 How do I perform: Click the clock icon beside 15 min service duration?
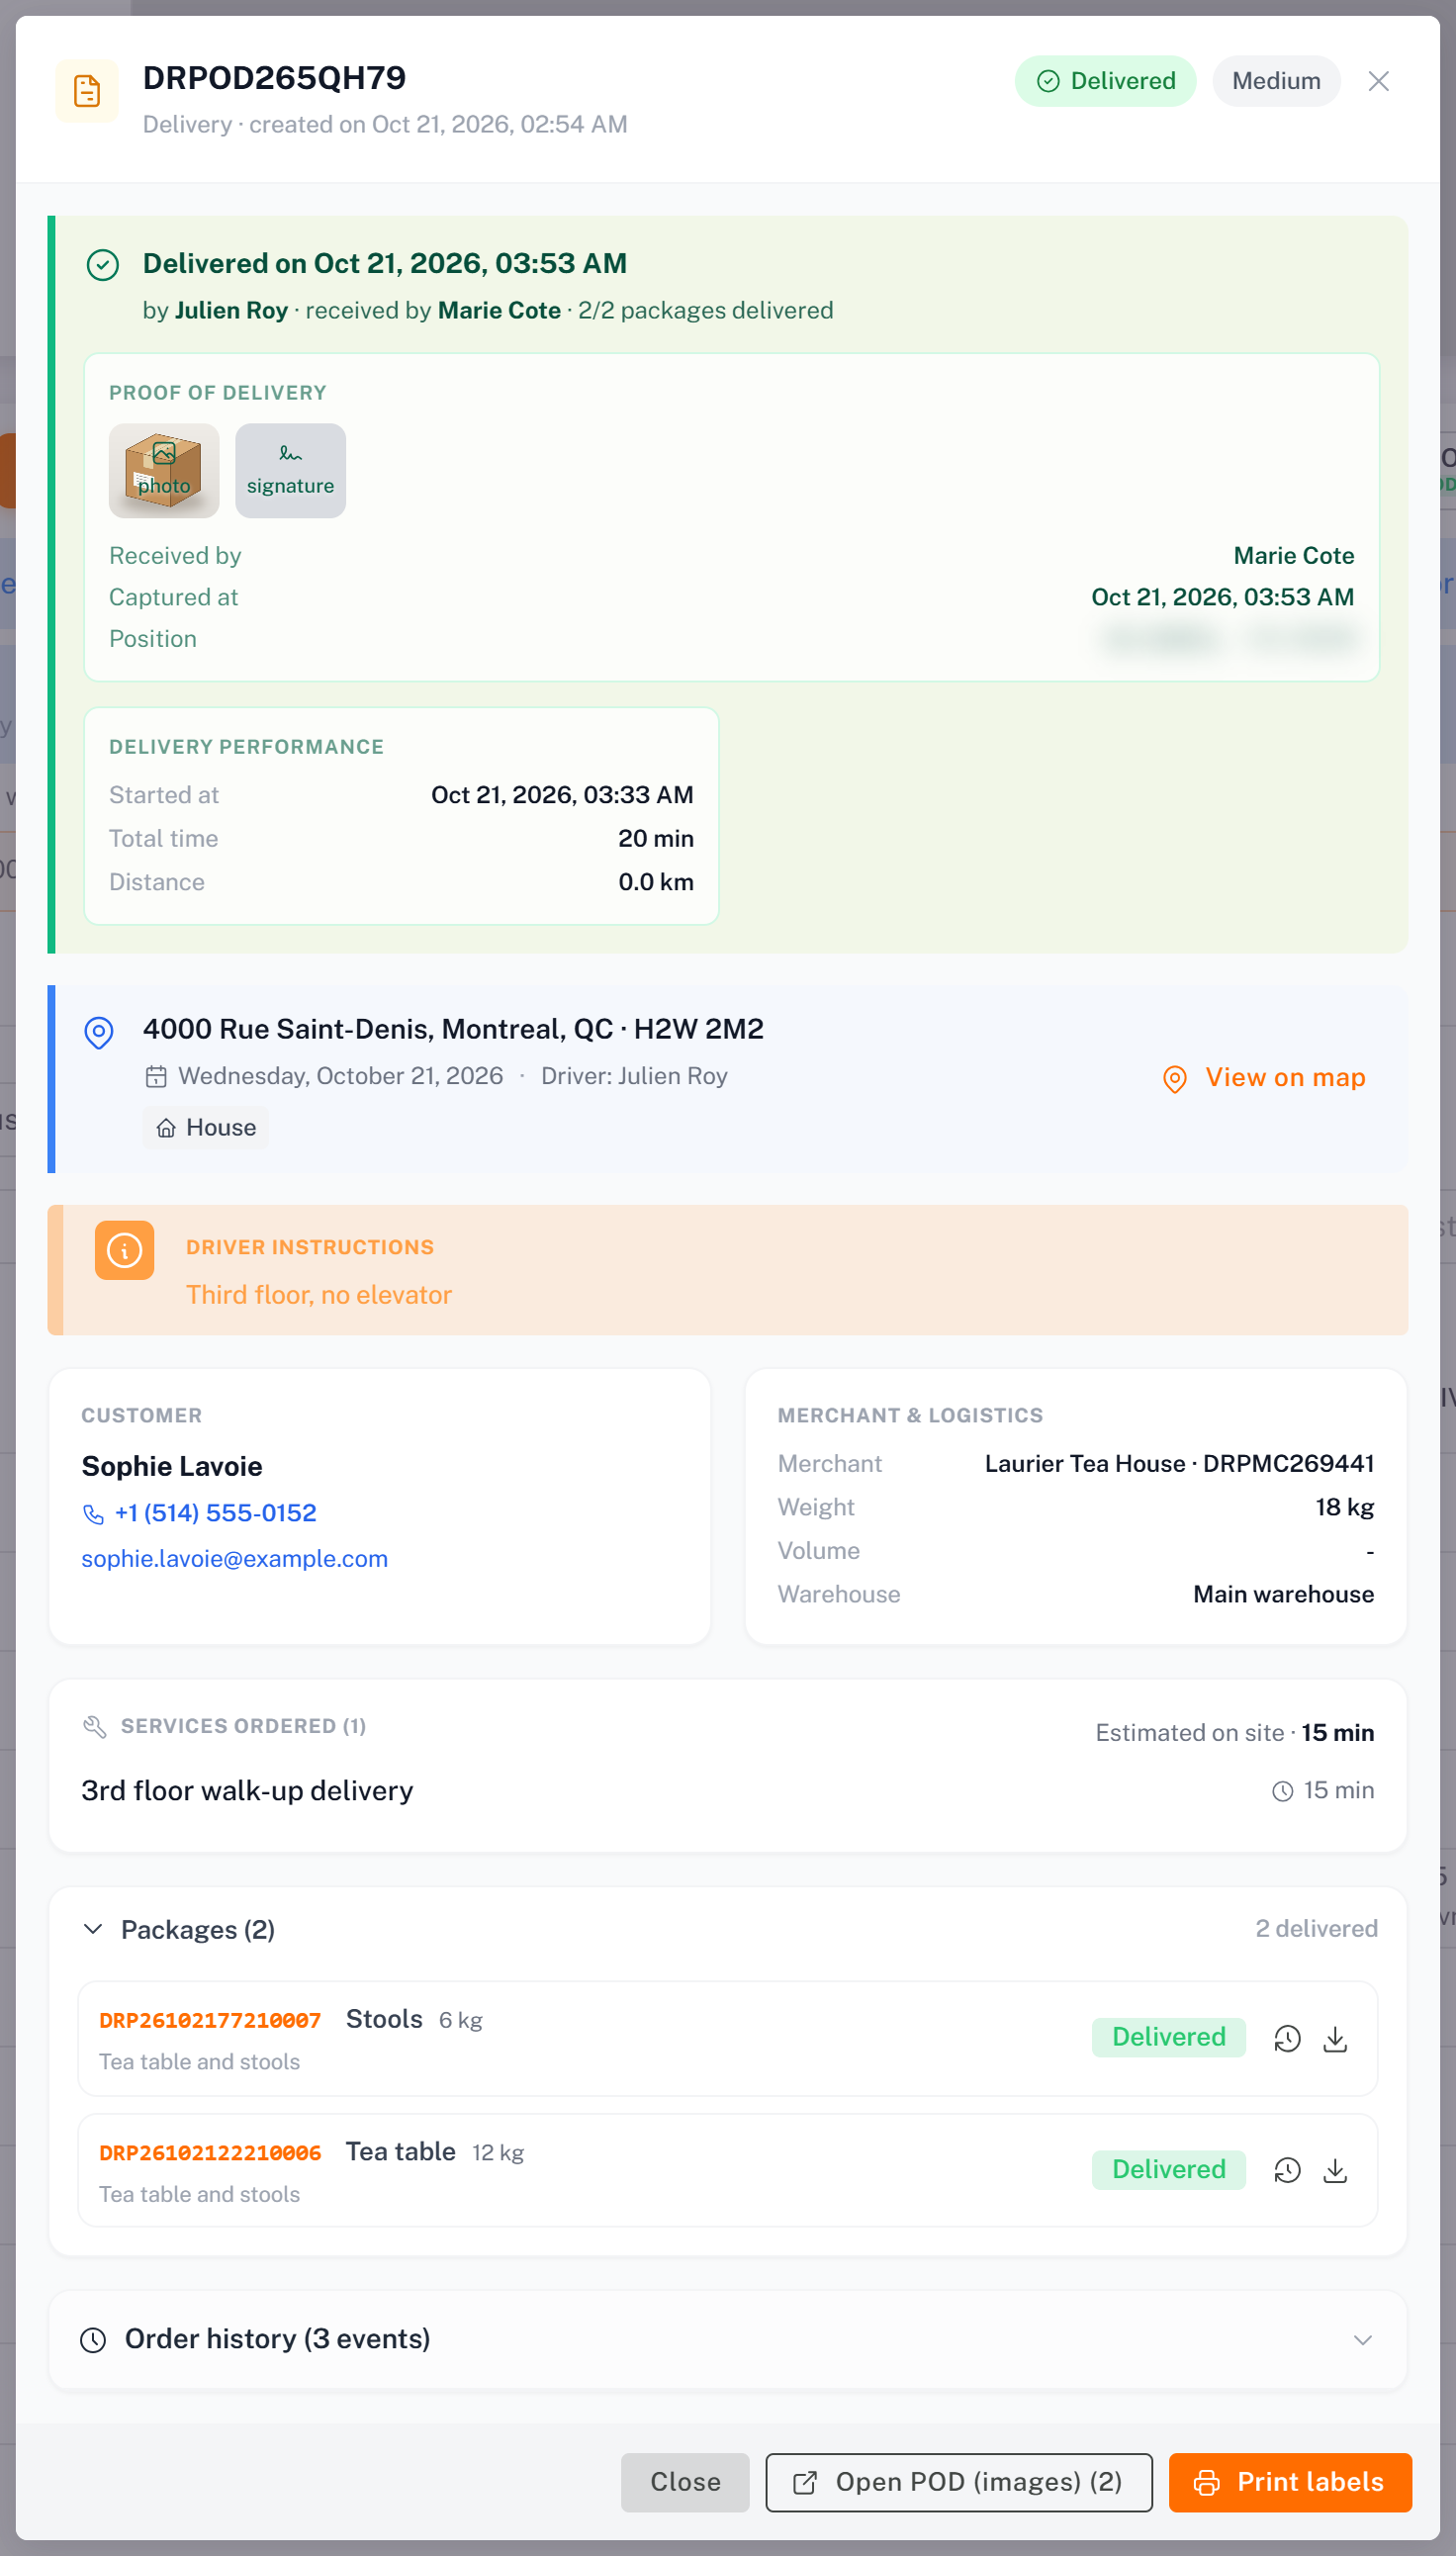pyautogui.click(x=1282, y=1791)
